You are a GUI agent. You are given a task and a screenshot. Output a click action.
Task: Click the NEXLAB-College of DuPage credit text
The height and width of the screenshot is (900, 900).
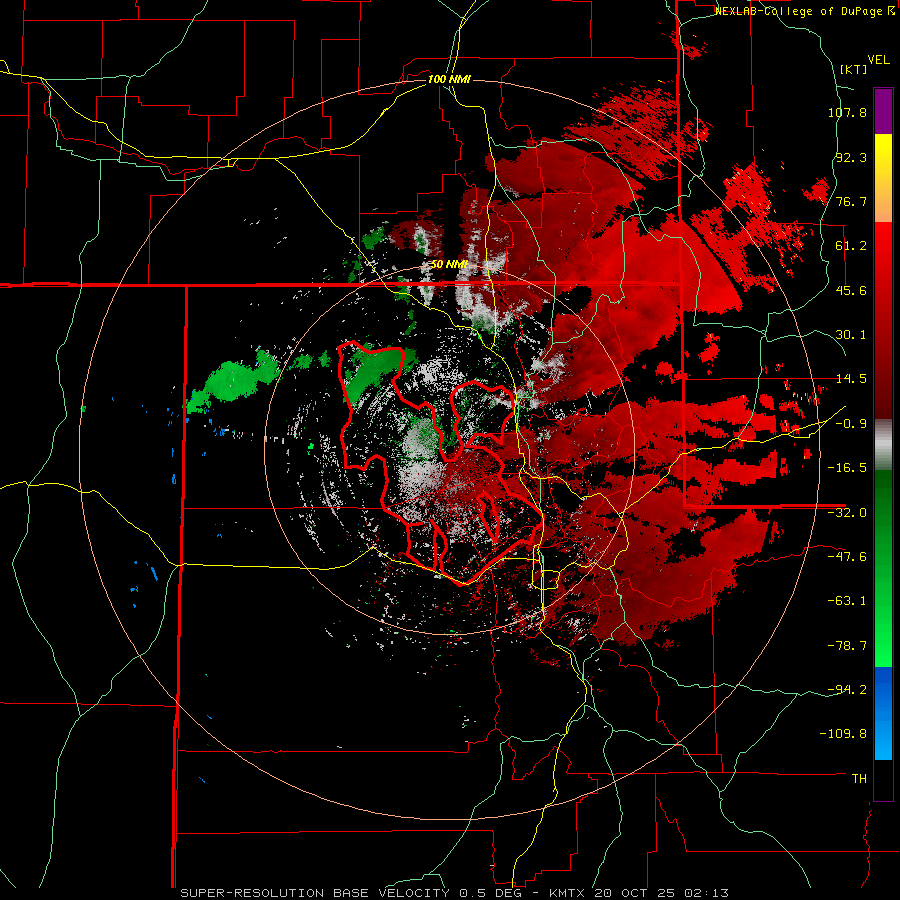[x=804, y=11]
